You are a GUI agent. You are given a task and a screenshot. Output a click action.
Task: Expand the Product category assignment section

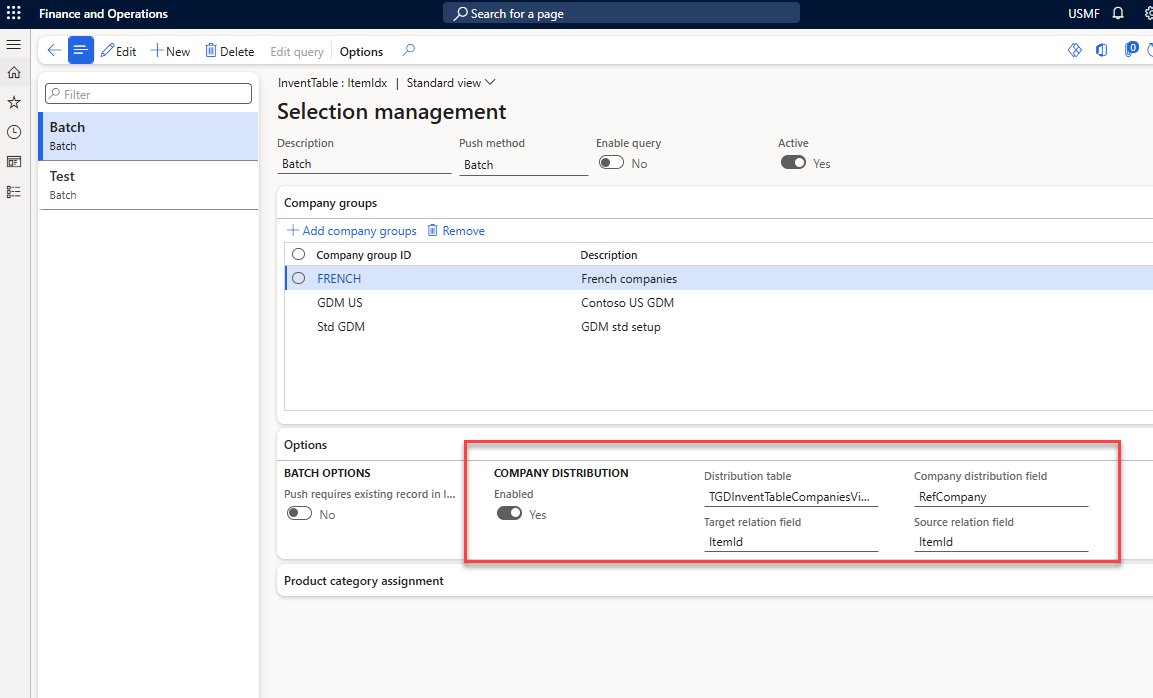[x=364, y=581]
